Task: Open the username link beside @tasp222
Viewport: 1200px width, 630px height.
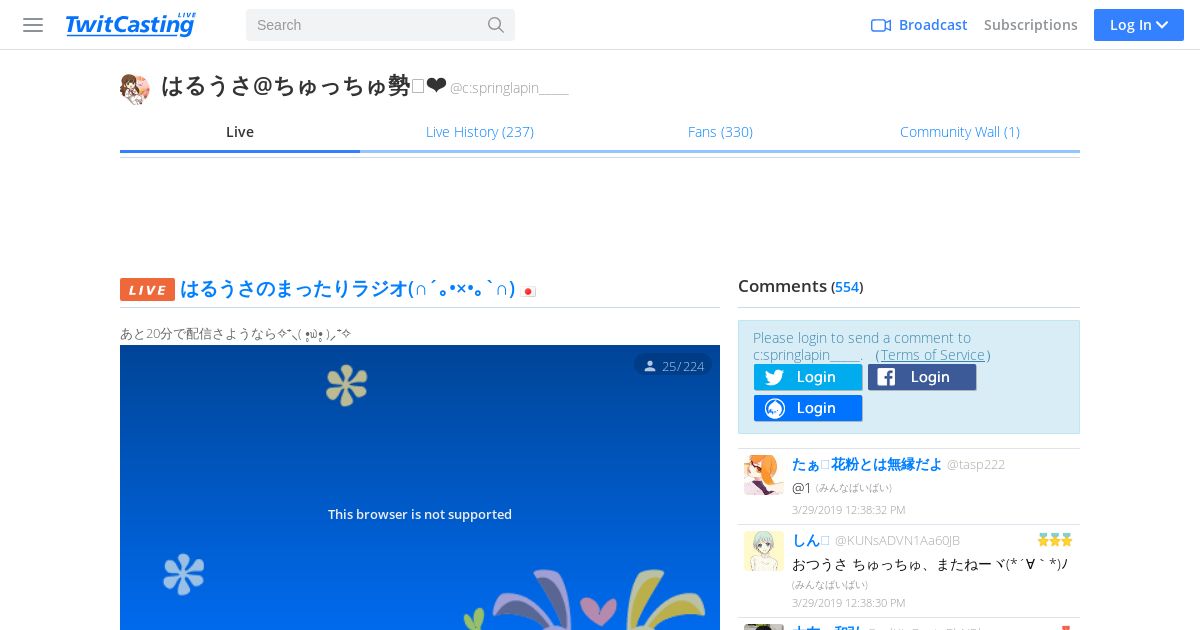Action: 867,464
